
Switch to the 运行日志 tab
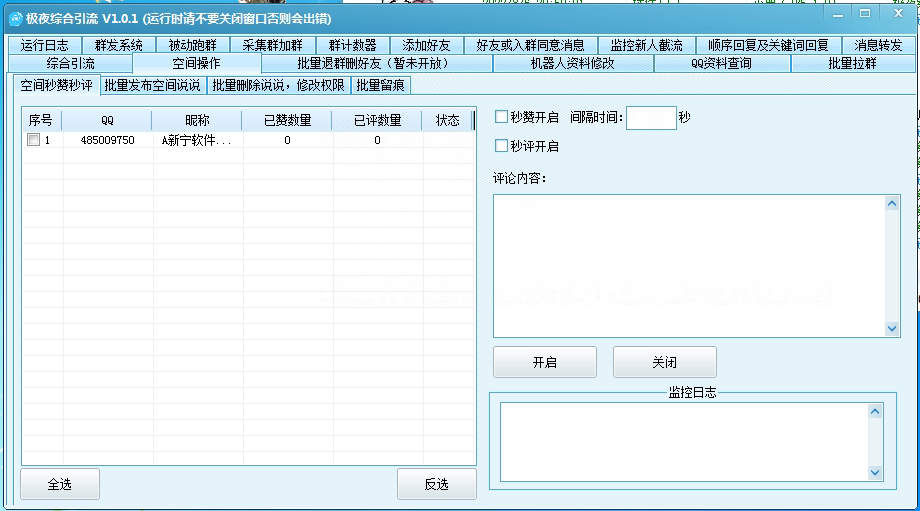(x=45, y=45)
